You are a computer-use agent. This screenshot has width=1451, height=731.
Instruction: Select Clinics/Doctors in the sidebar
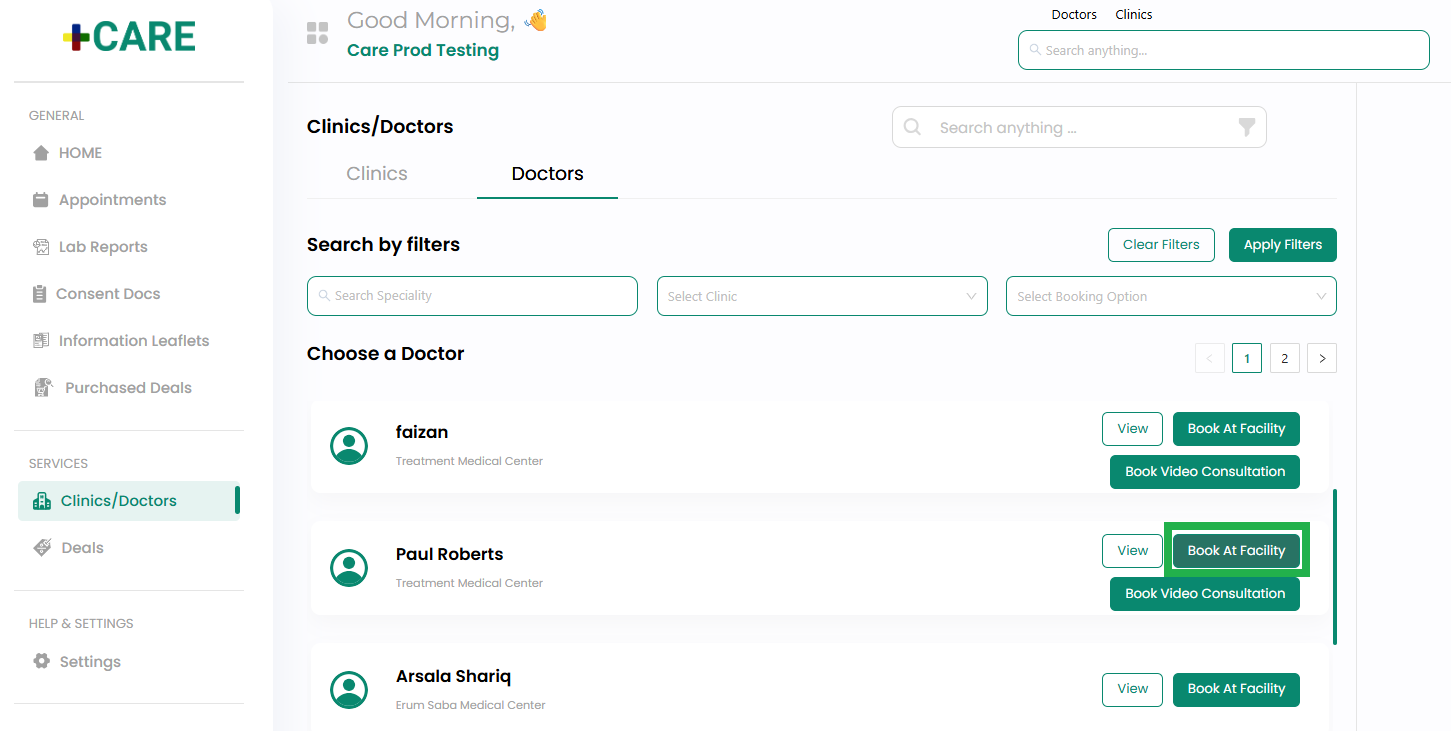(x=128, y=501)
